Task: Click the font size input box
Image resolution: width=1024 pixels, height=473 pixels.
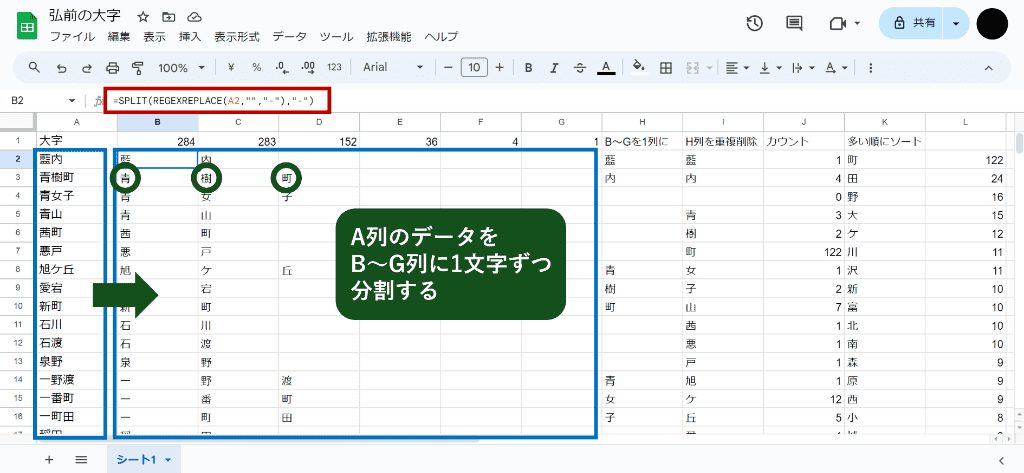Action: pos(474,68)
